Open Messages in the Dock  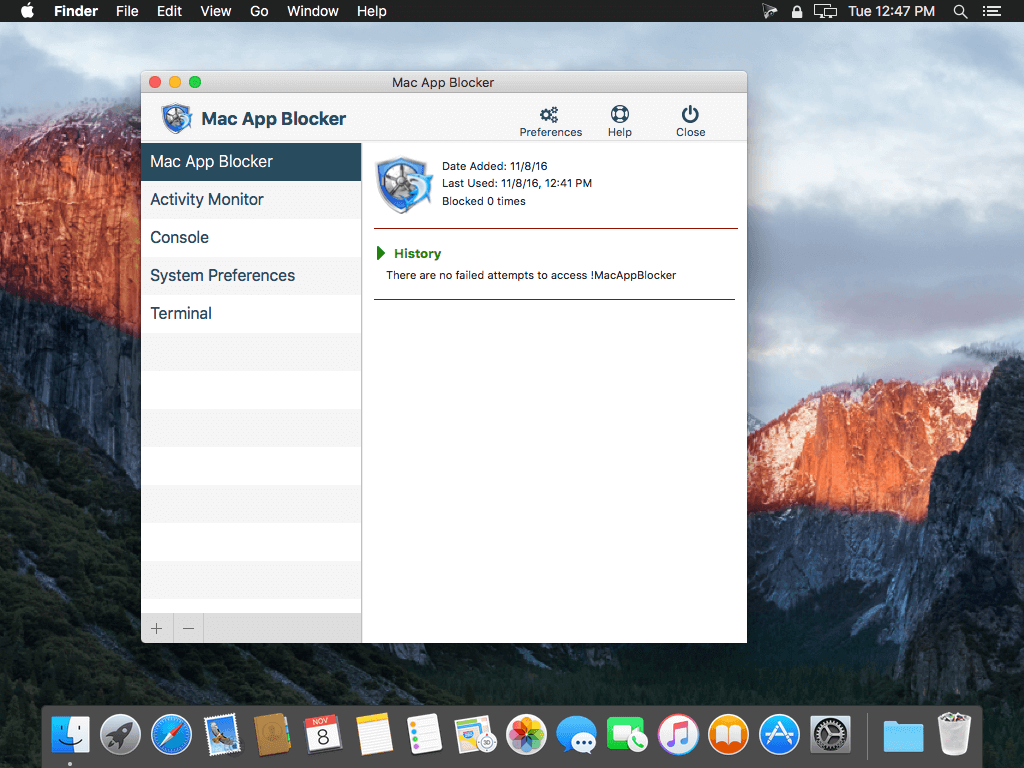(577, 734)
